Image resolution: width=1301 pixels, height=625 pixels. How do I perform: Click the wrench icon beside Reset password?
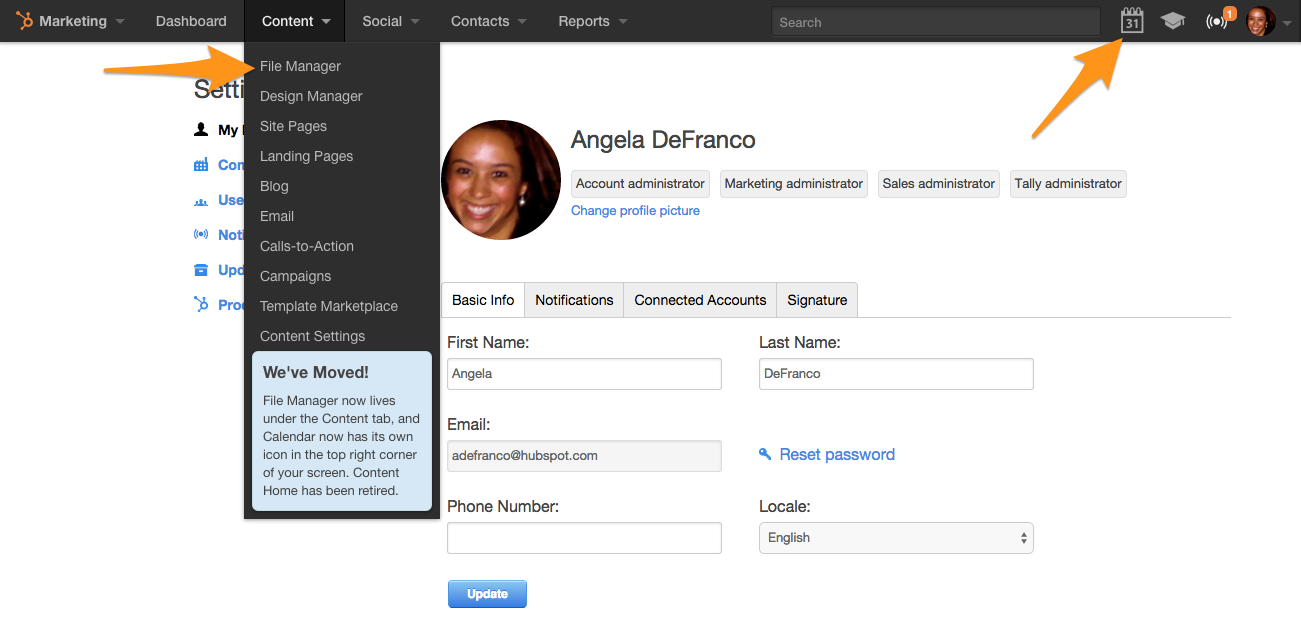pos(765,454)
